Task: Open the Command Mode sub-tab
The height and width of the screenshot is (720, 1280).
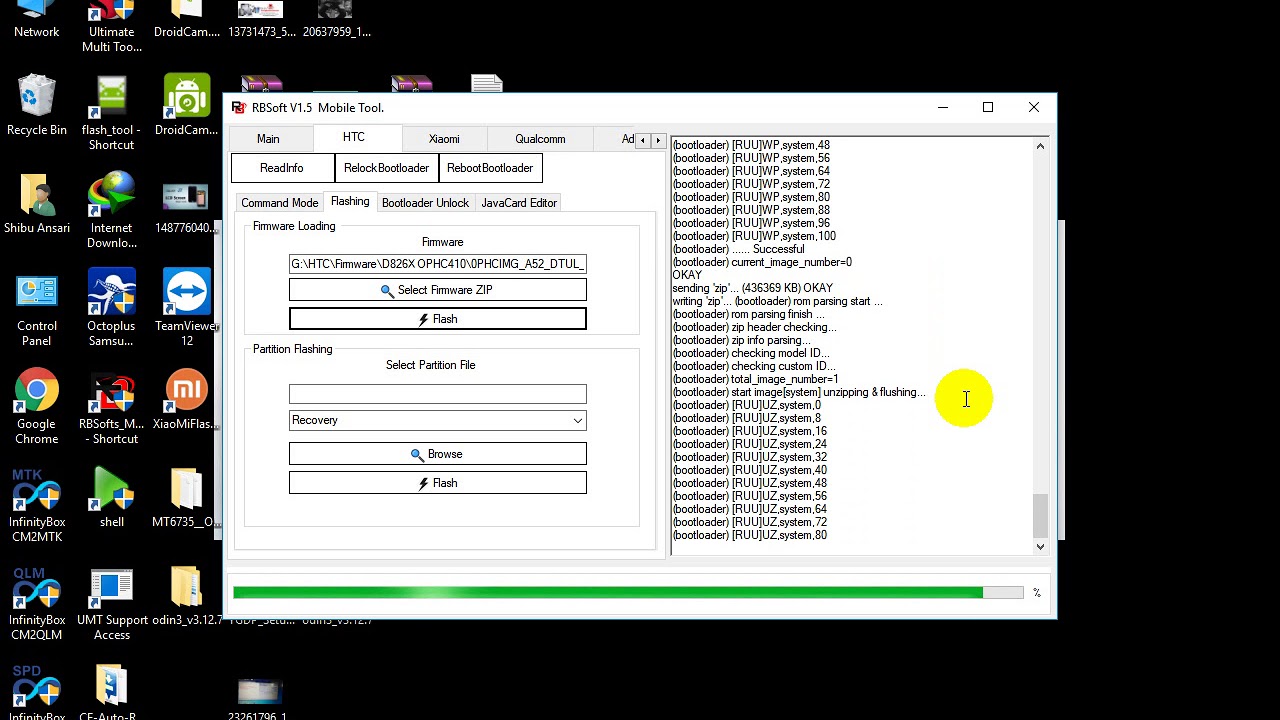Action: point(279,203)
